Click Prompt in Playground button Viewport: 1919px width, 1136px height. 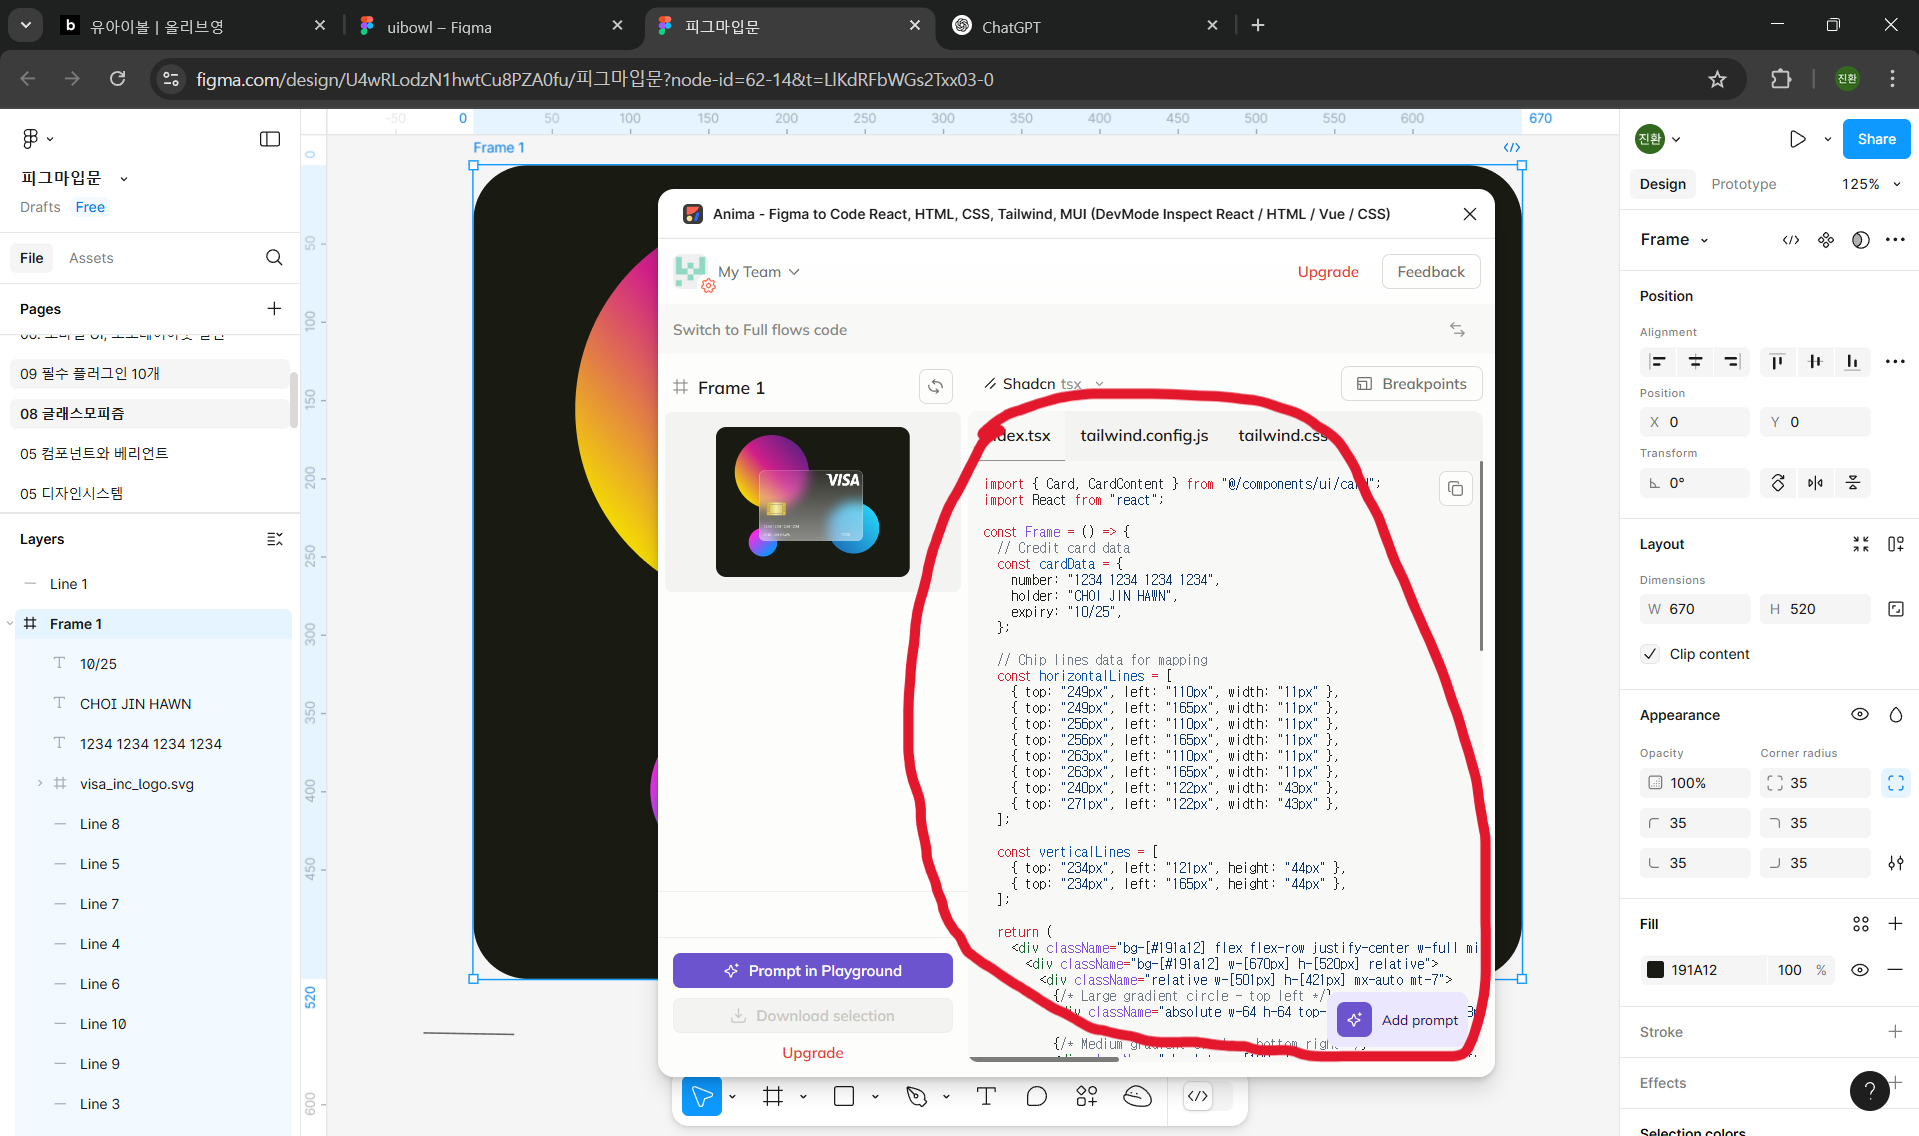tap(812, 970)
